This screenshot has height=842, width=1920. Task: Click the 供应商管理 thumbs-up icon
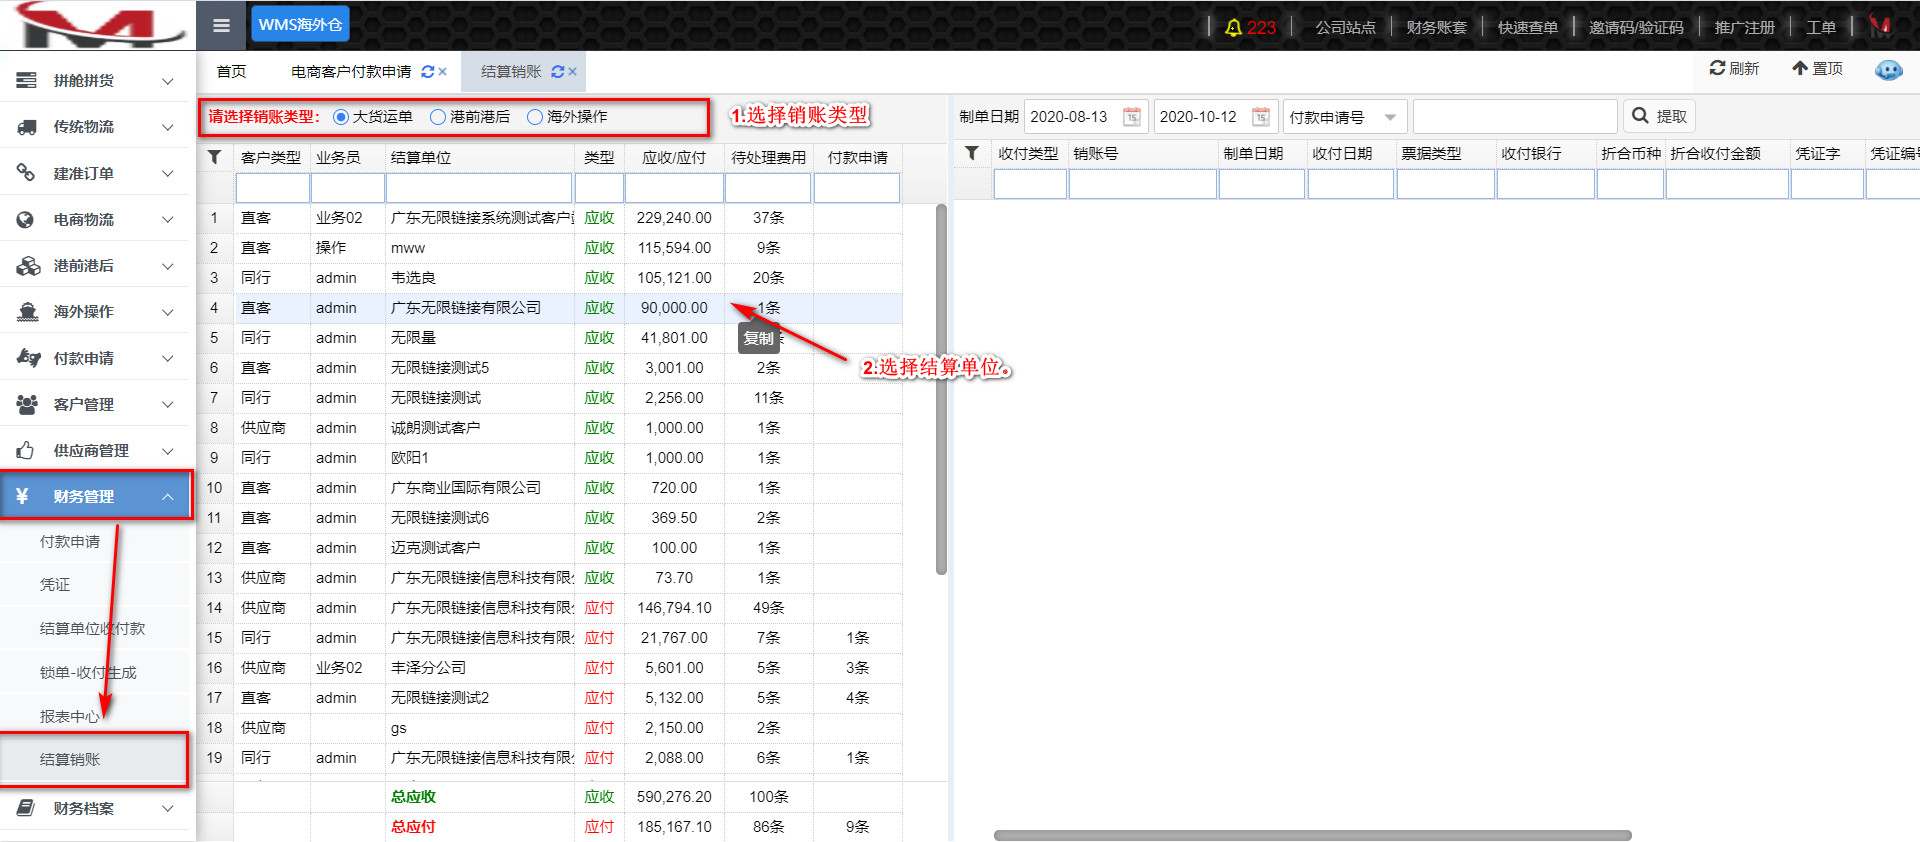(26, 450)
